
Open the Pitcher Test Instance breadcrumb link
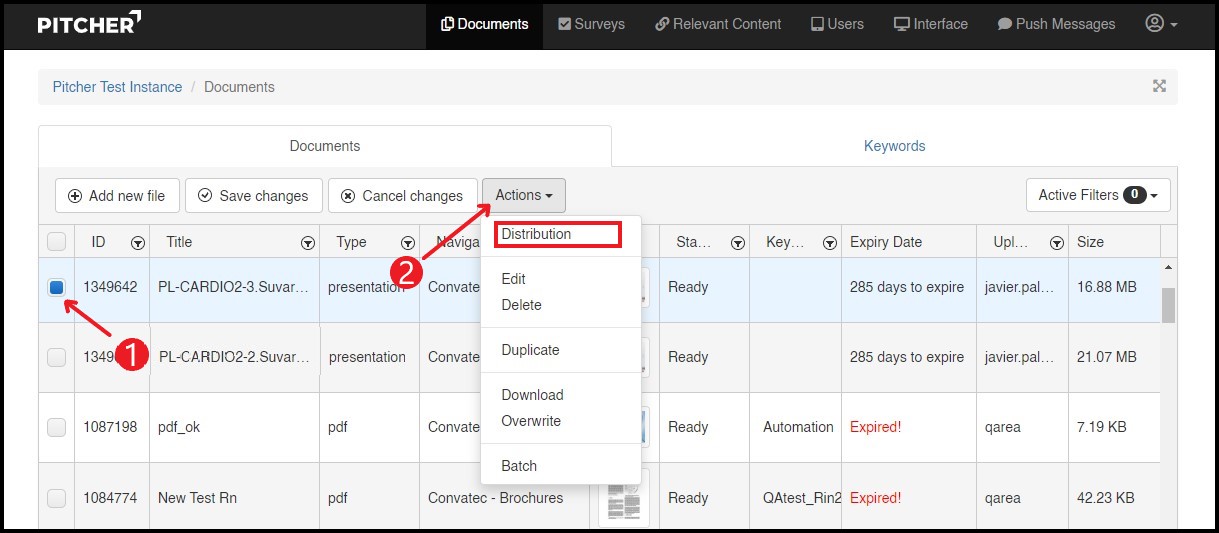tap(117, 87)
